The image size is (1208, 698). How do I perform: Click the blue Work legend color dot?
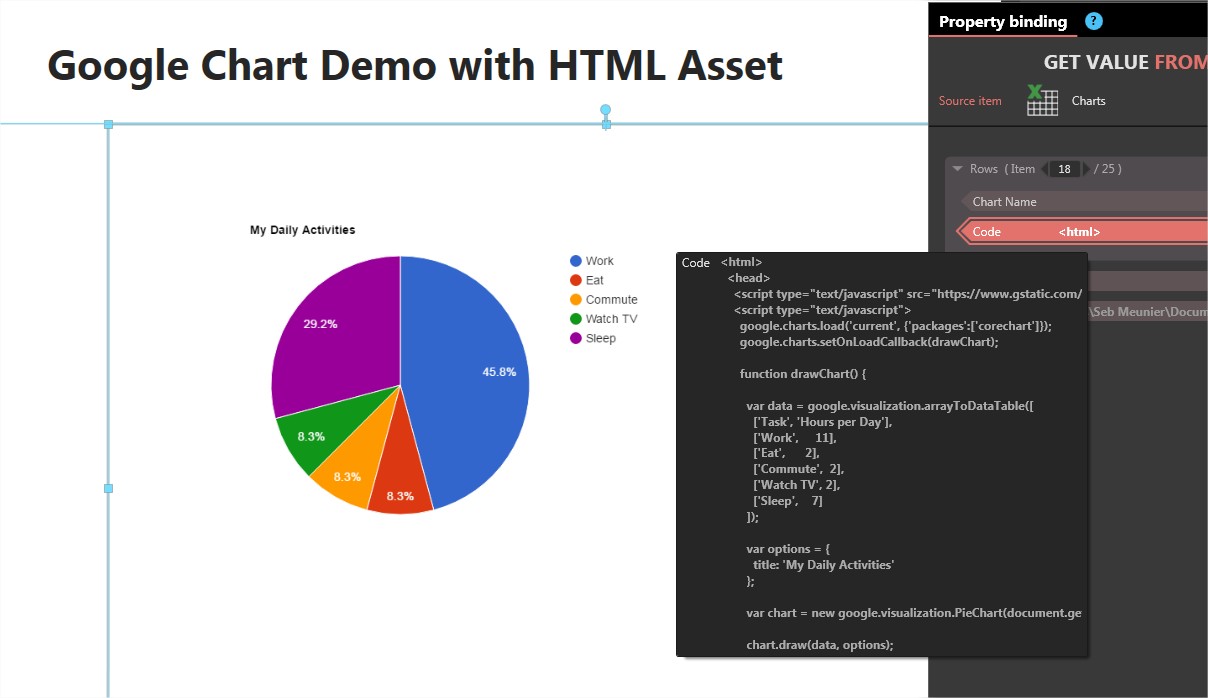[576, 261]
